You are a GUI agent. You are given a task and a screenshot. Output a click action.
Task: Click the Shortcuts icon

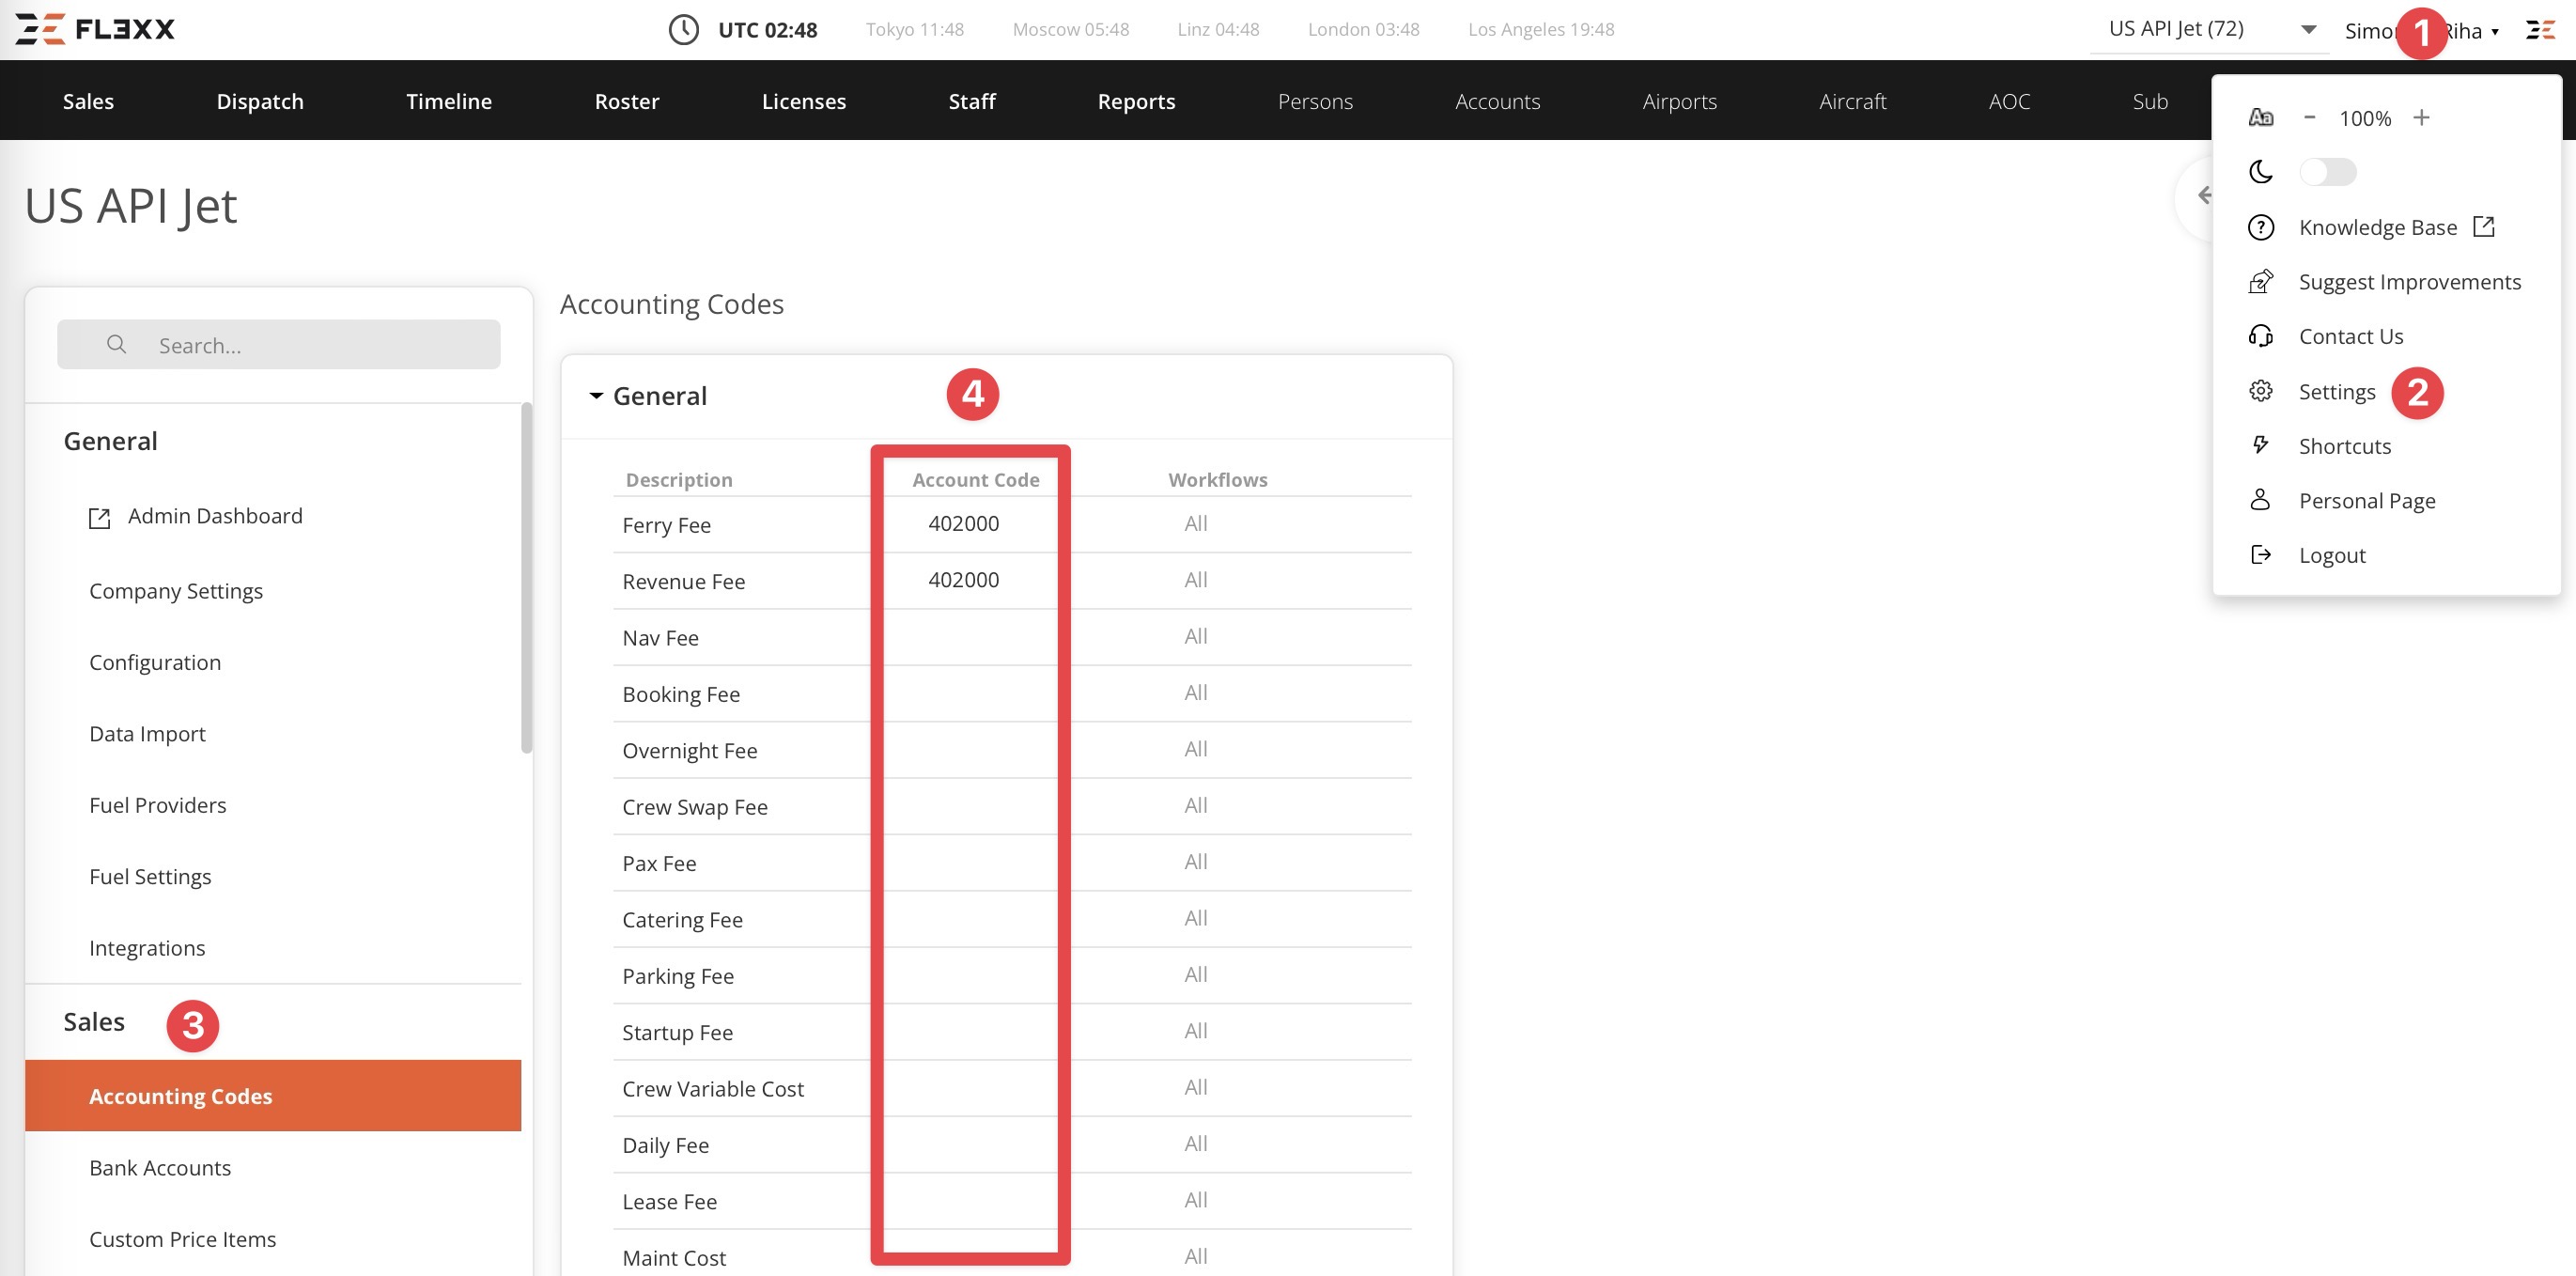[x=2264, y=445]
